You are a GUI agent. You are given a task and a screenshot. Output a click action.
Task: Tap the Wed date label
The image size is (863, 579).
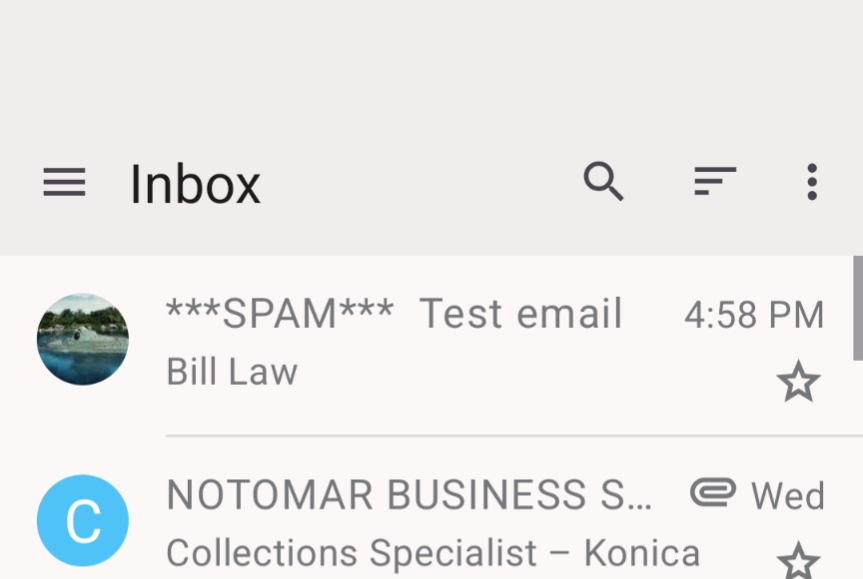[788, 496]
